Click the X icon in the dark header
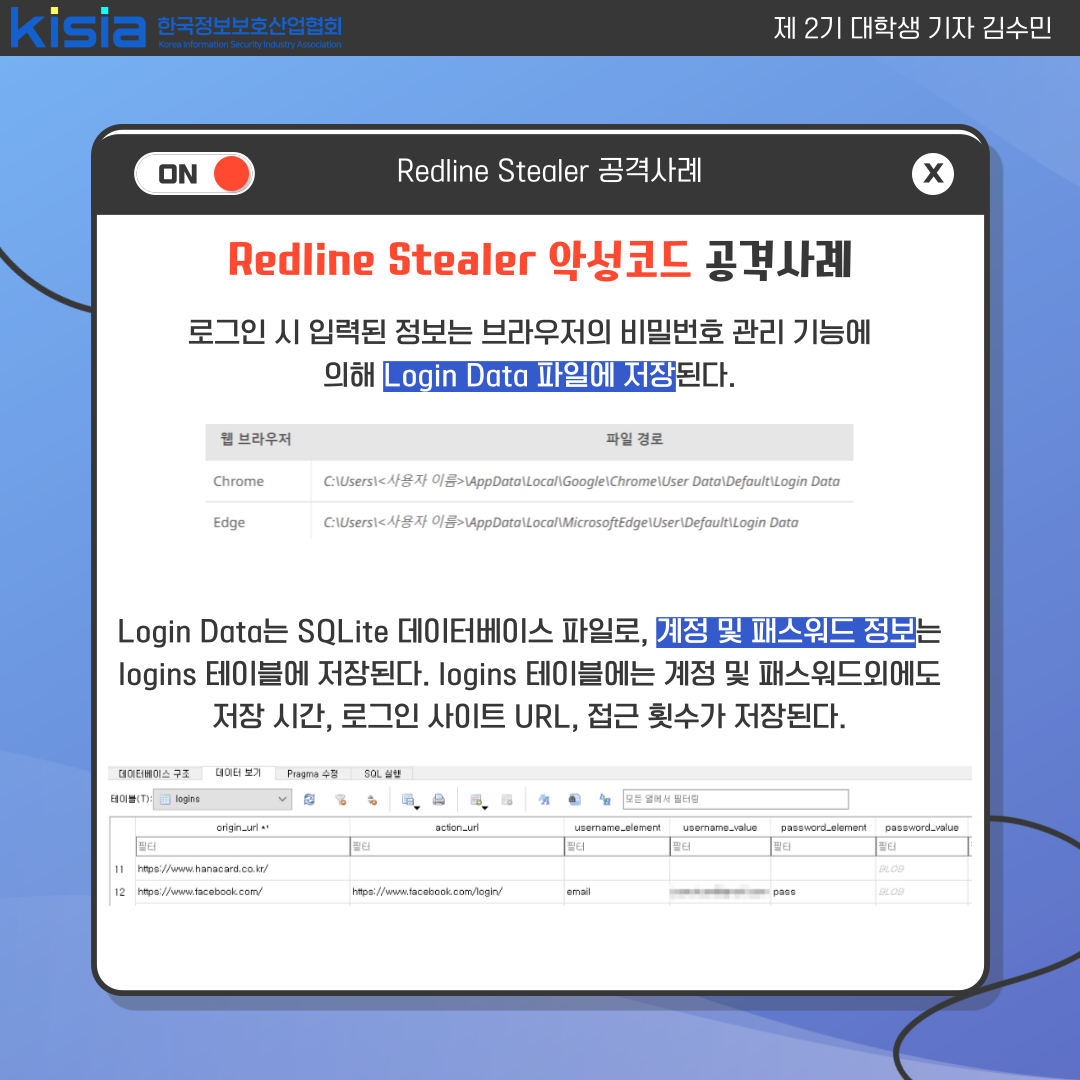The height and width of the screenshot is (1080, 1080). point(933,174)
